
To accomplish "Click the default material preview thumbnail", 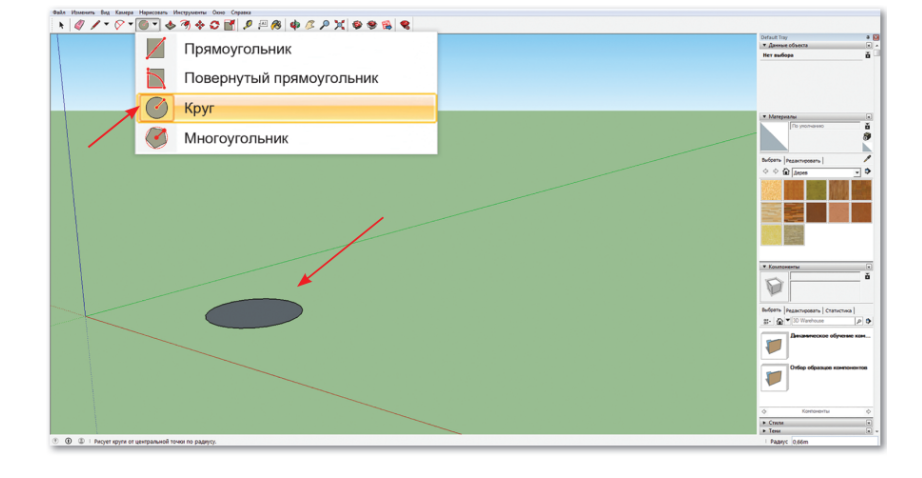I will coord(774,136).
